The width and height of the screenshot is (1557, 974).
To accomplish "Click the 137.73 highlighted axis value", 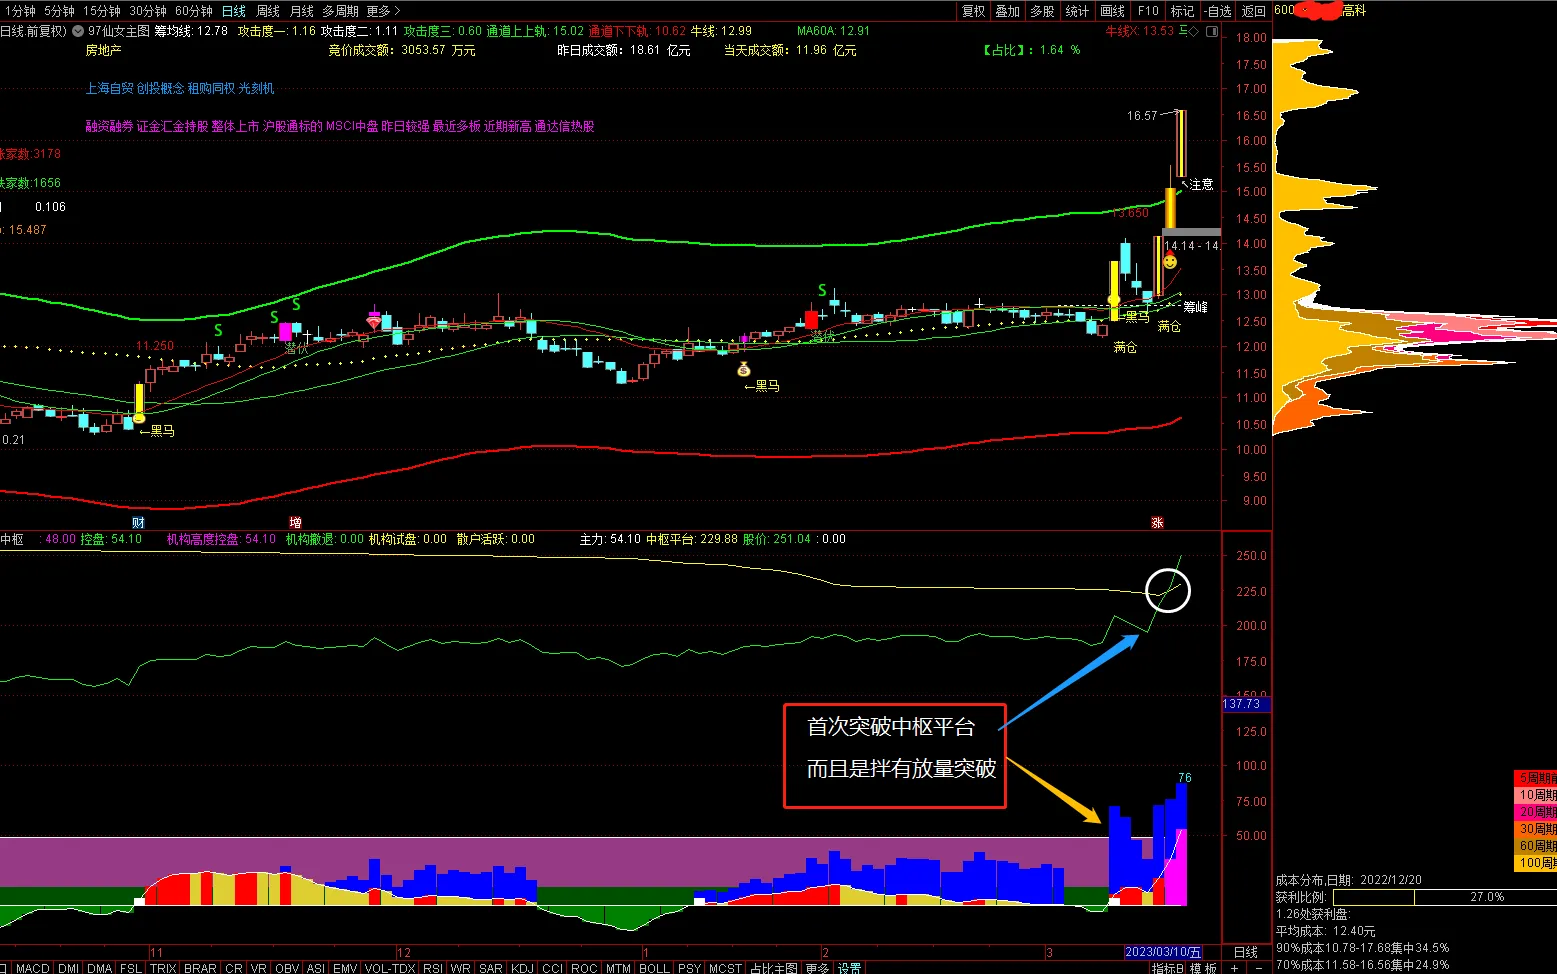I will [x=1246, y=704].
